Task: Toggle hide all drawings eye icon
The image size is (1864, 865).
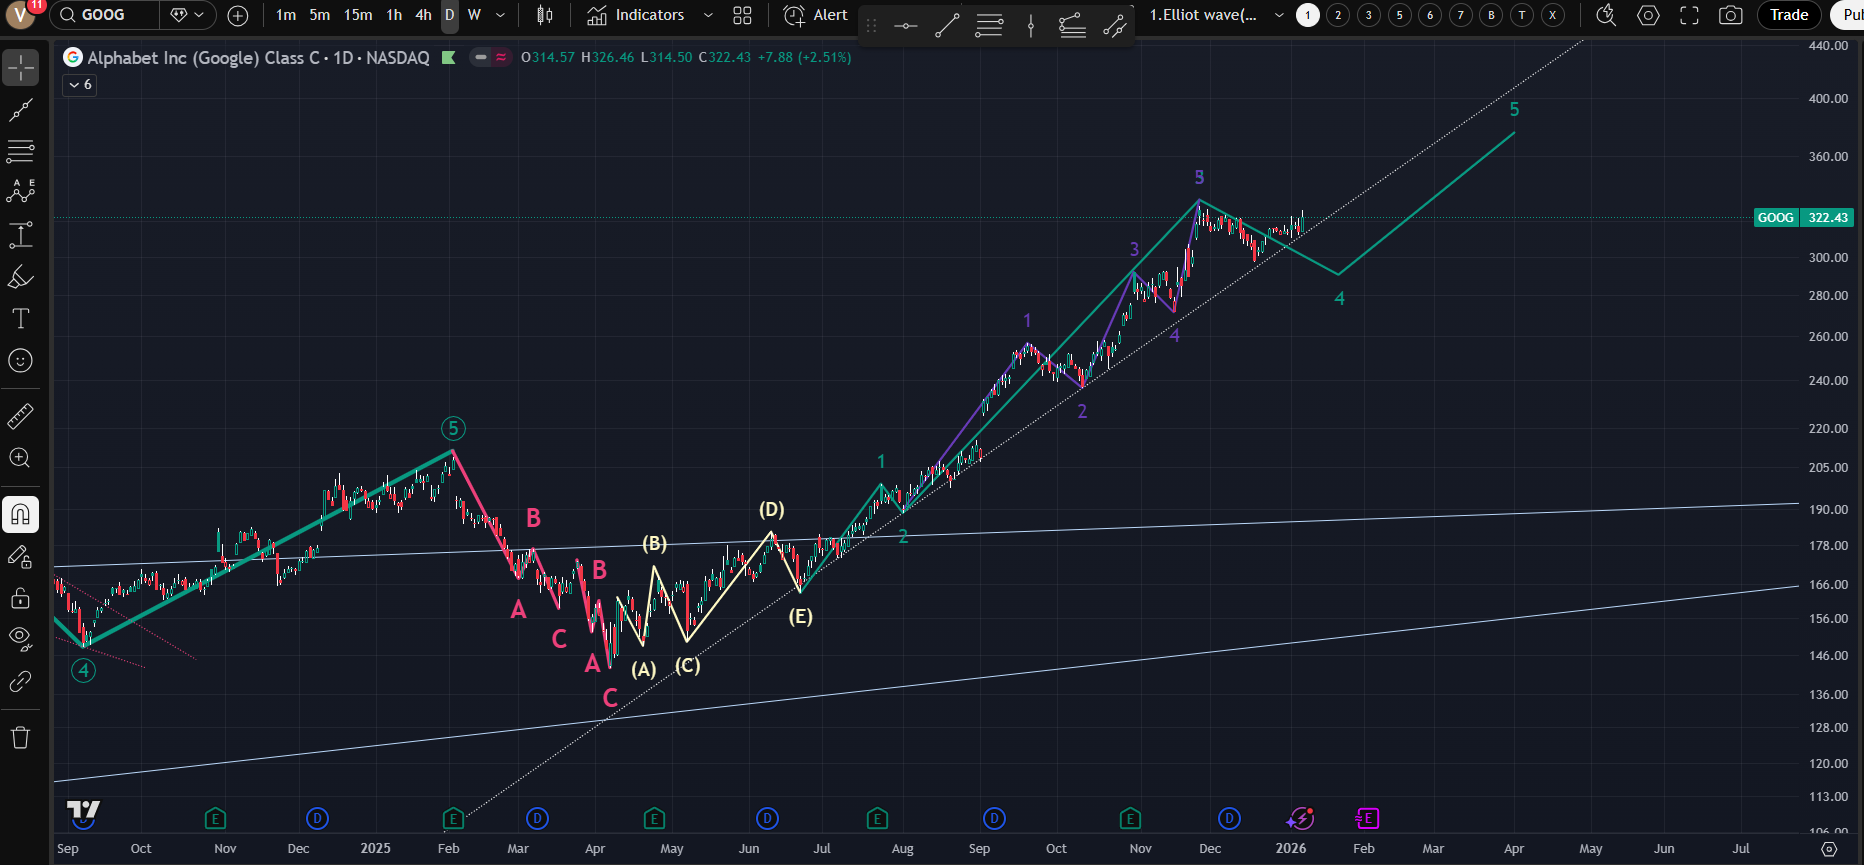Action: [20, 638]
